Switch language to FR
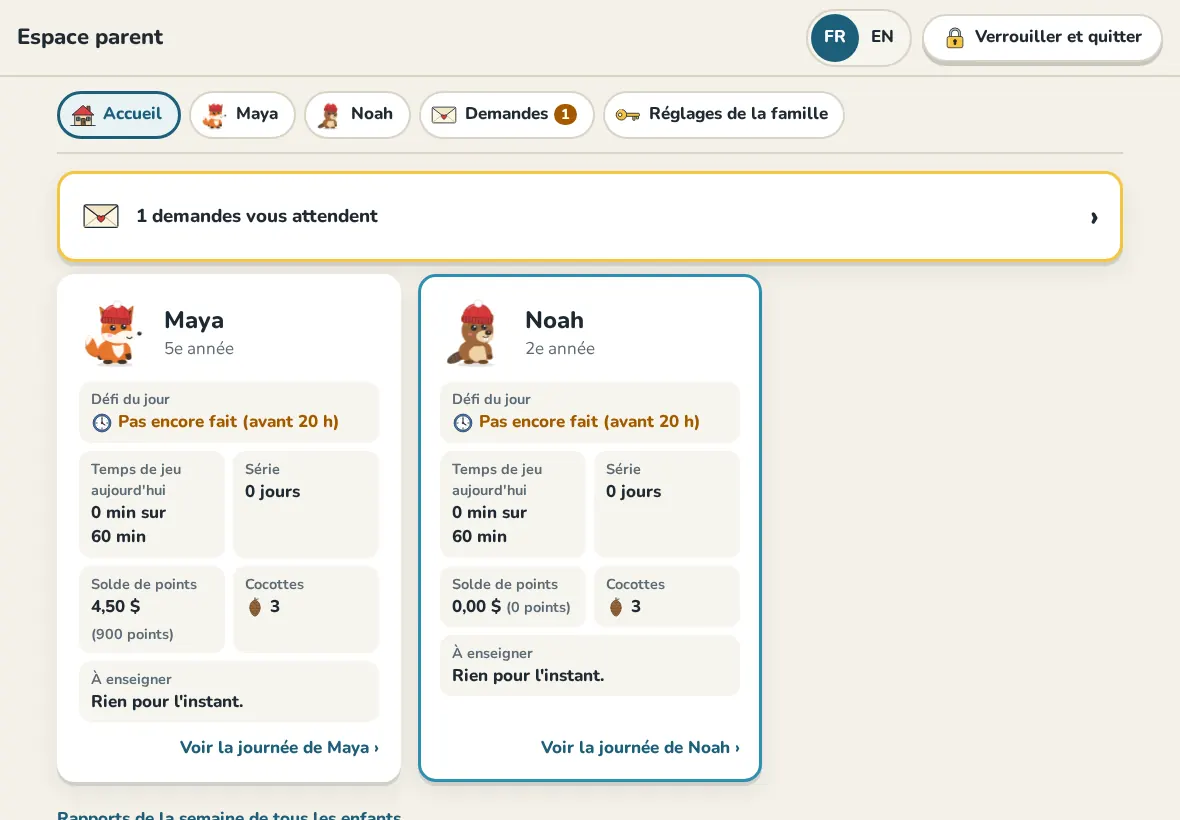Image resolution: width=1180 pixels, height=820 pixels. click(x=835, y=37)
